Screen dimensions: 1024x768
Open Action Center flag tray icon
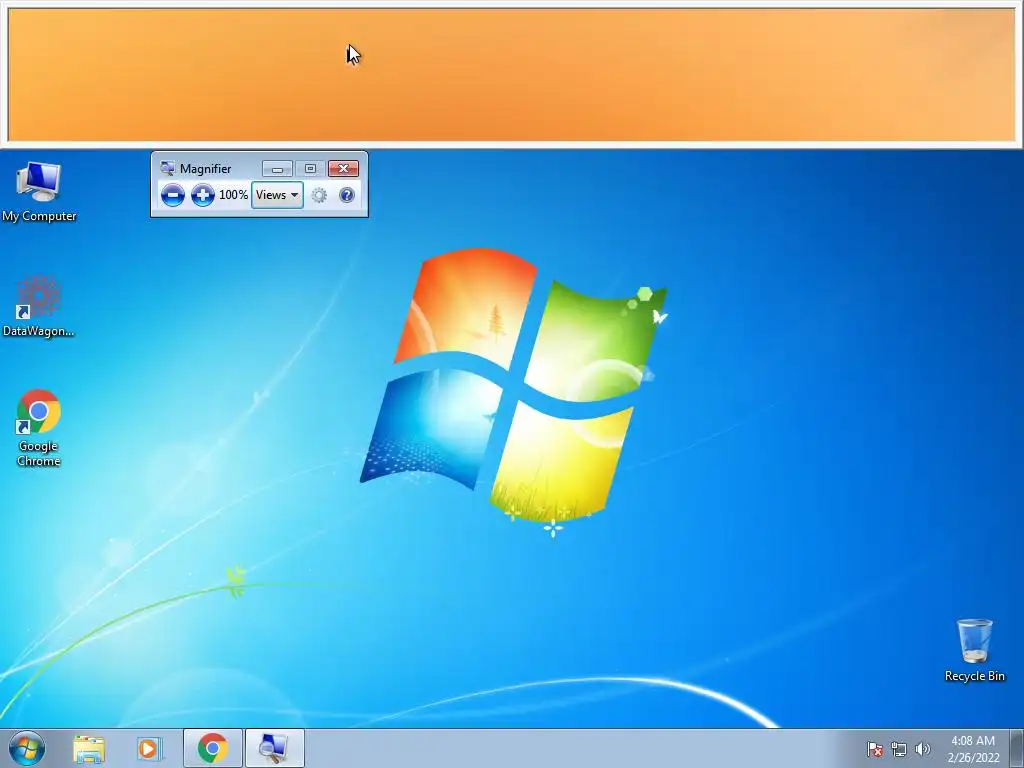pyautogui.click(x=875, y=749)
